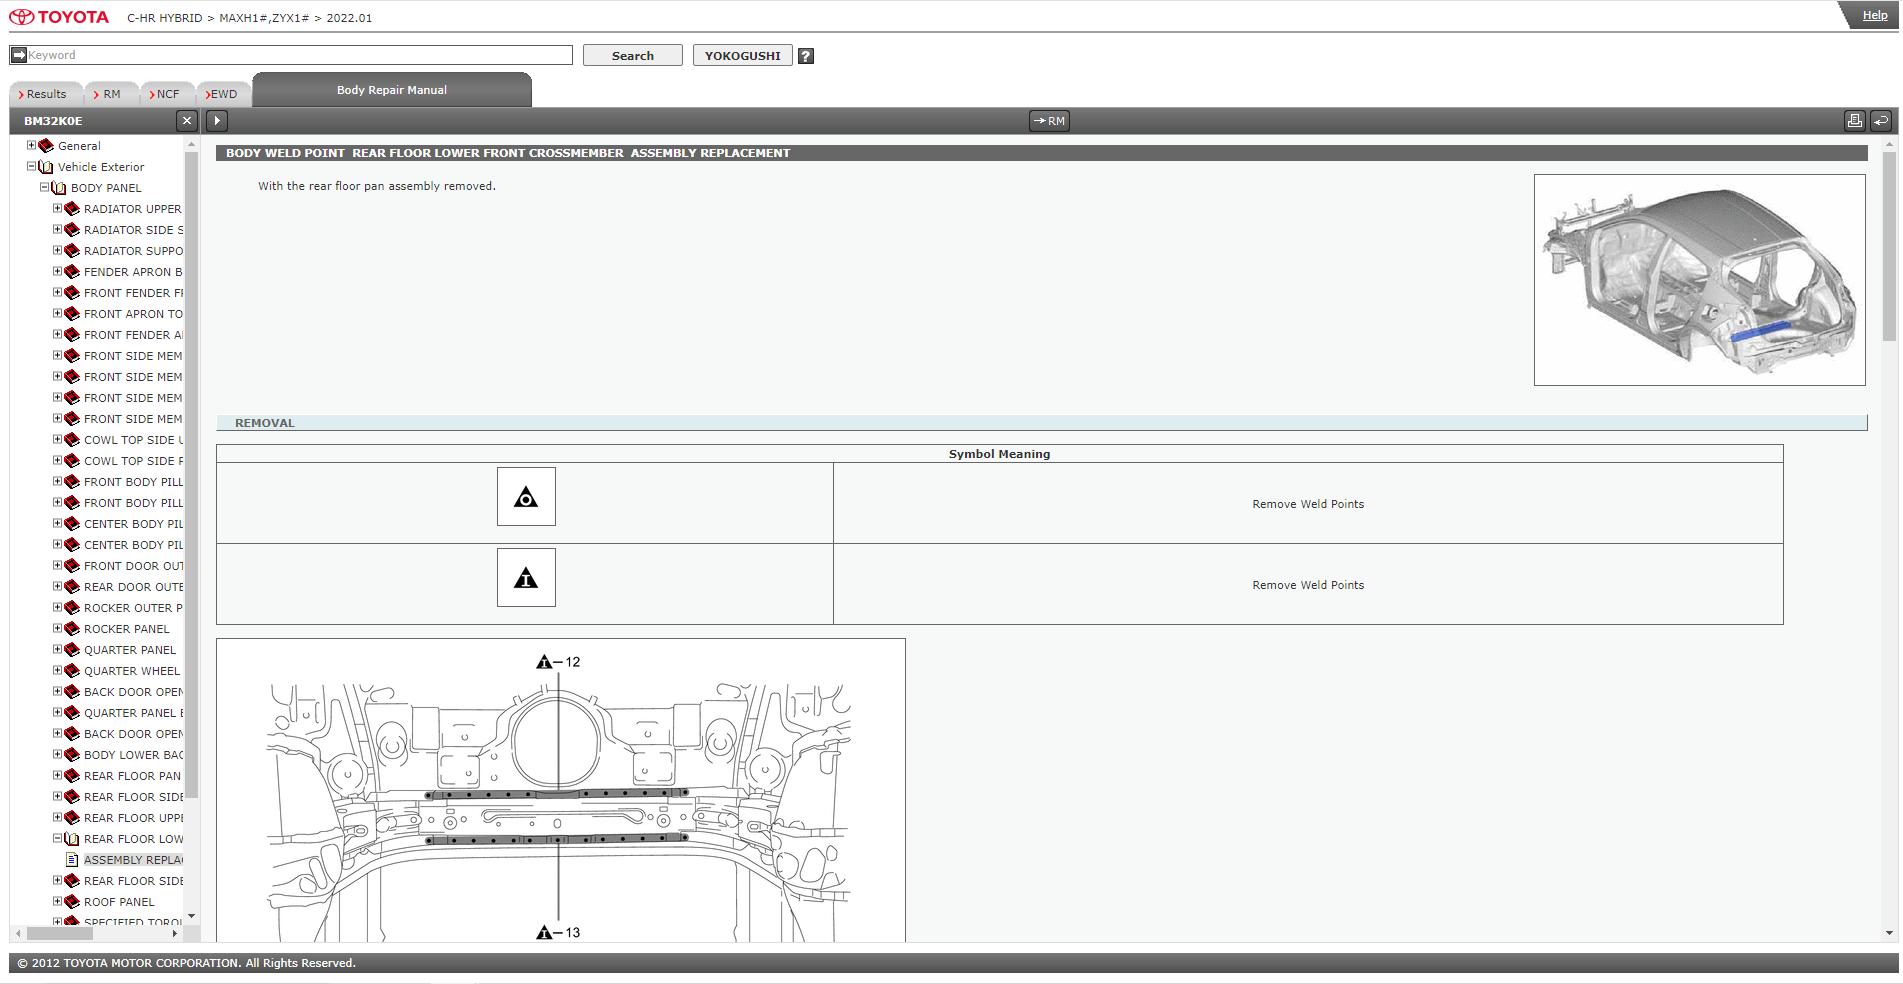1903x984 pixels.
Task: Click the play arrow toggle beside sidebar
Action: point(217,121)
